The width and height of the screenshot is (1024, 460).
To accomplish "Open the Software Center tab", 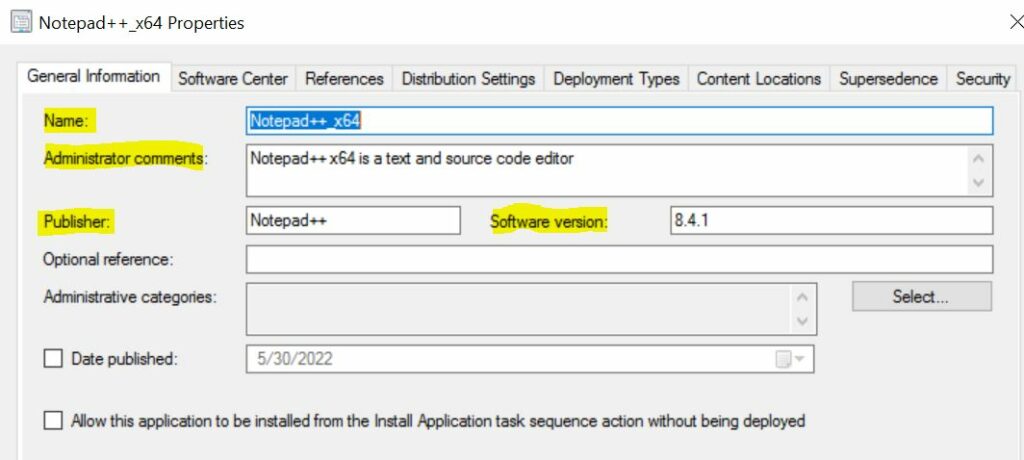I will (233, 79).
